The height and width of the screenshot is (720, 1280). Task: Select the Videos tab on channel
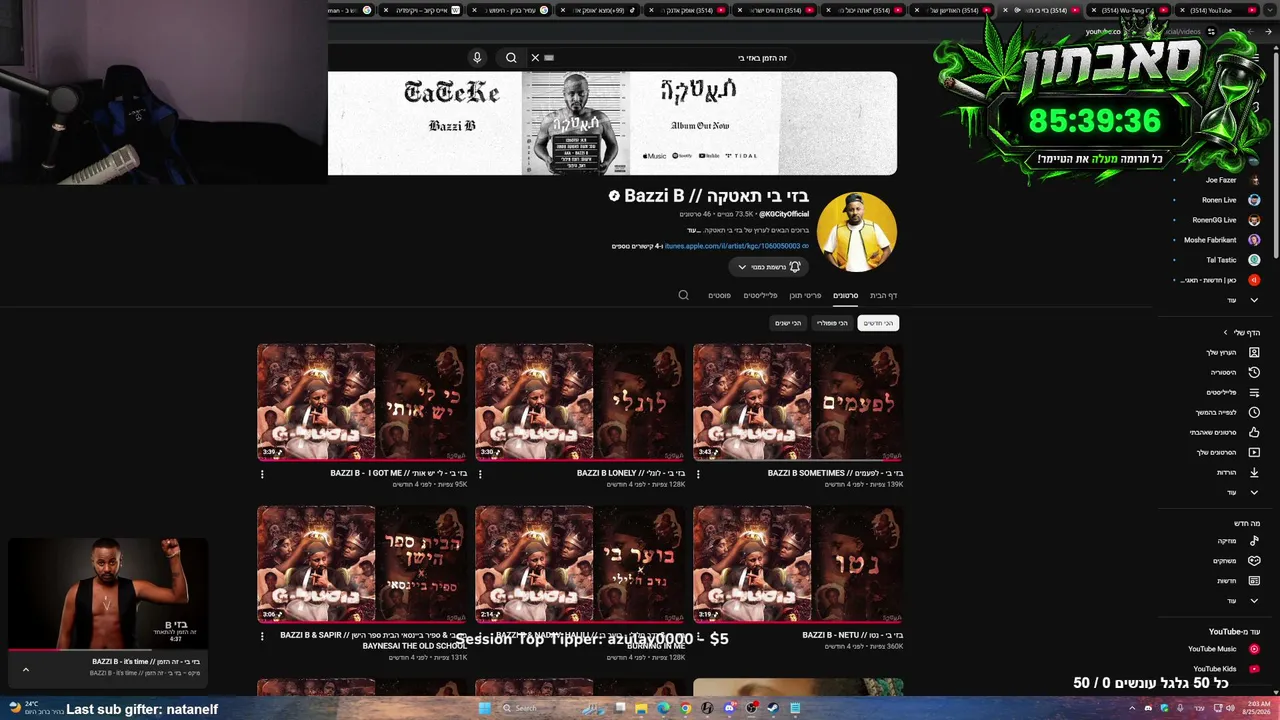click(846, 295)
